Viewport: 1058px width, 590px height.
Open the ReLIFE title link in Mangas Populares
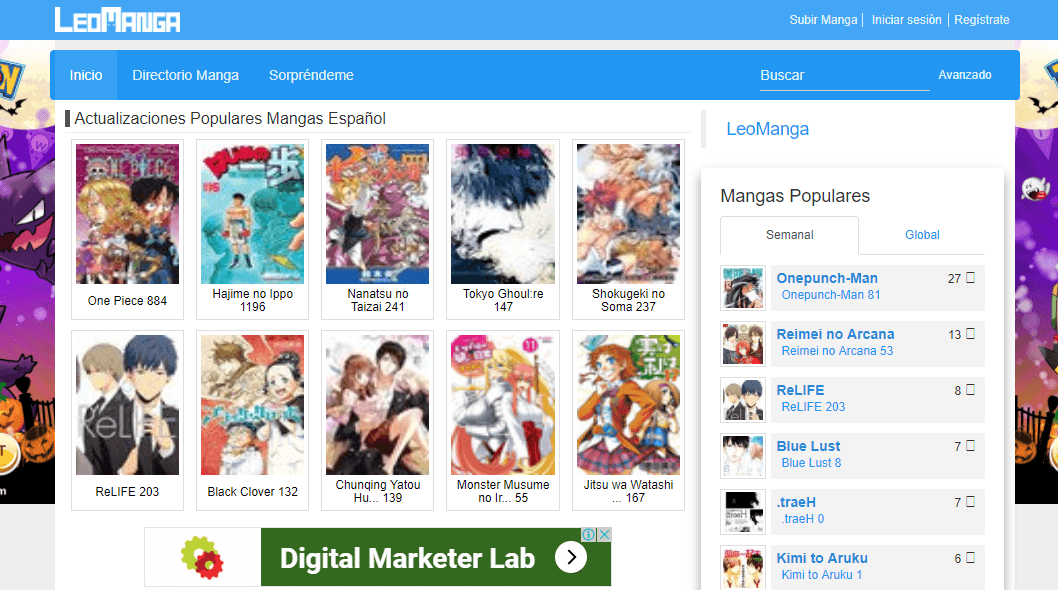(800, 390)
